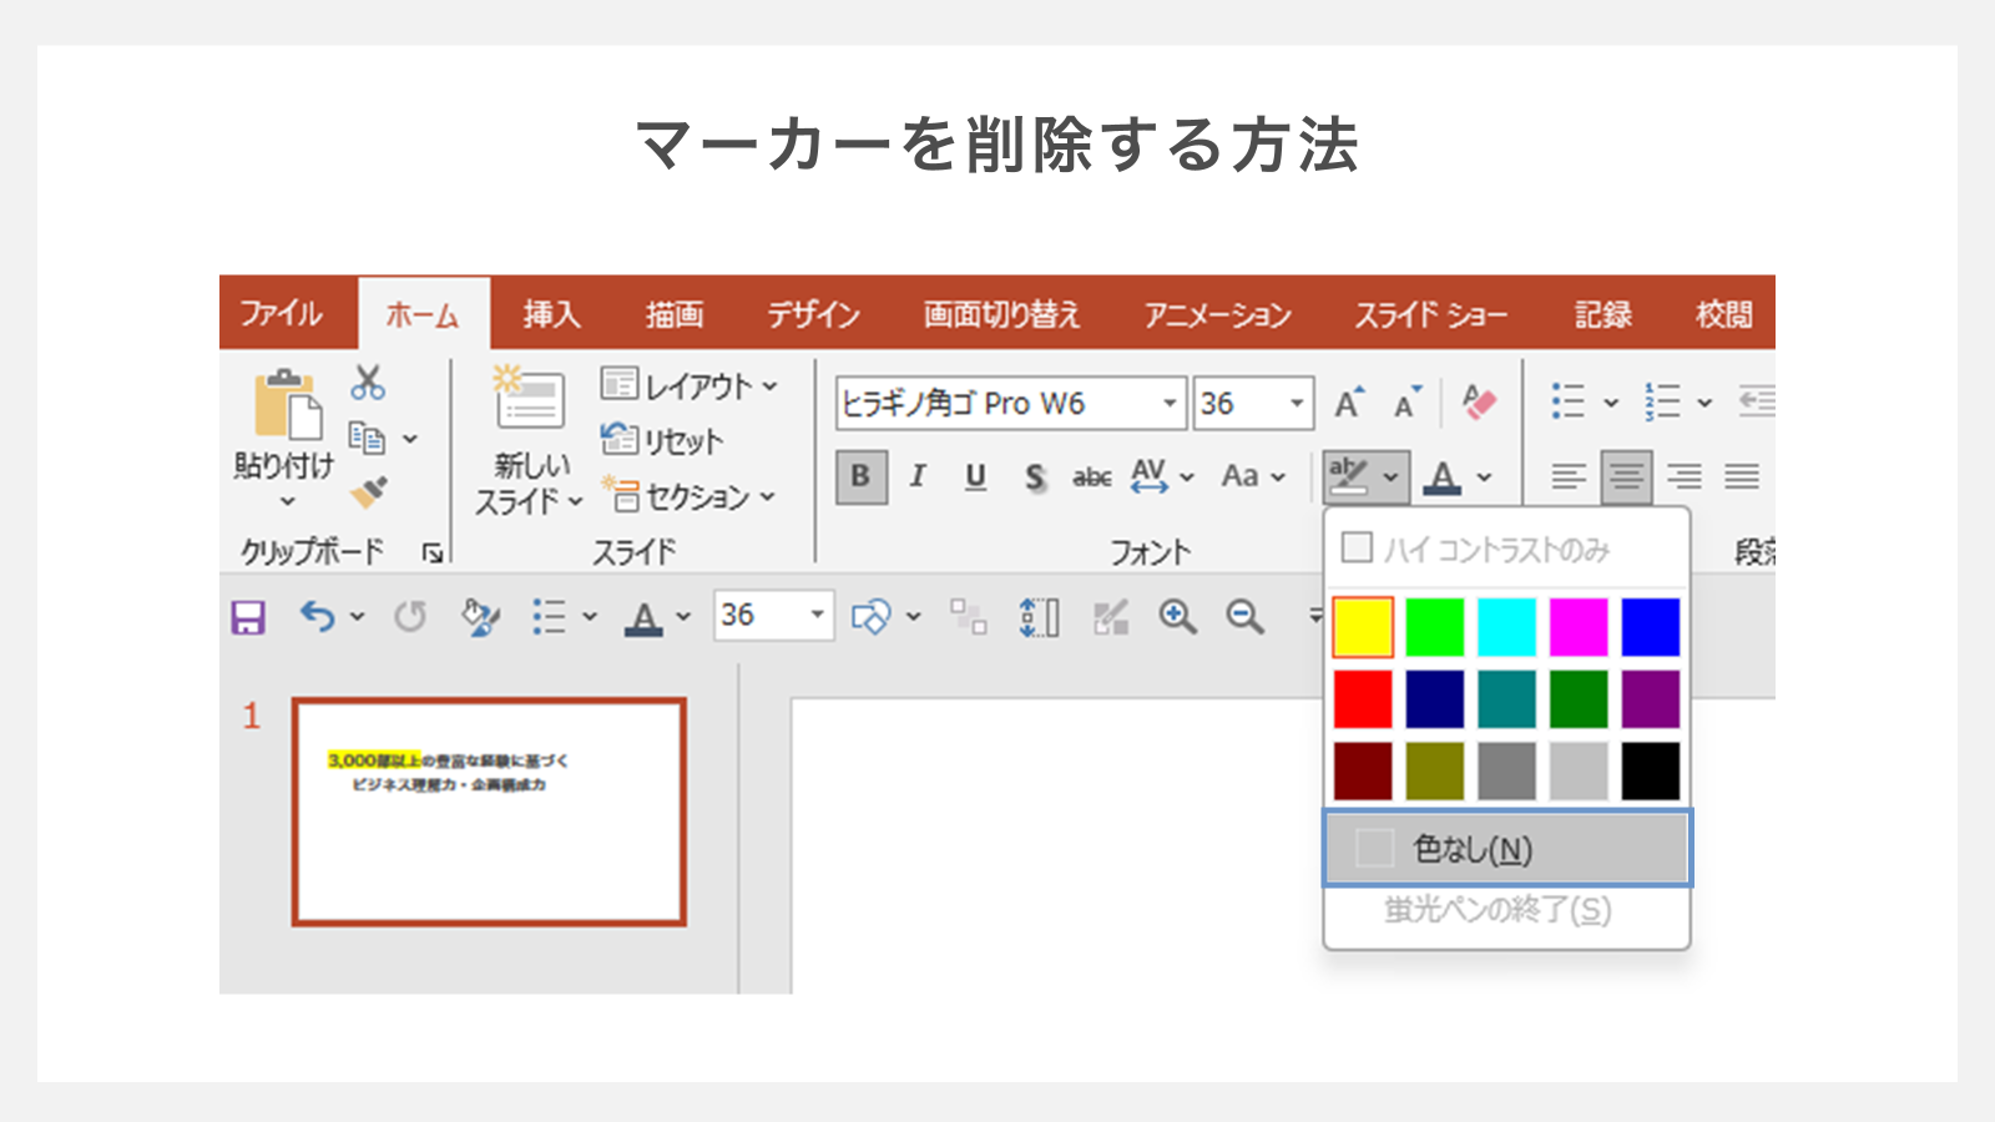This screenshot has width=1995, height=1122.
Task: Open the ホーム tab
Action: [x=424, y=314]
